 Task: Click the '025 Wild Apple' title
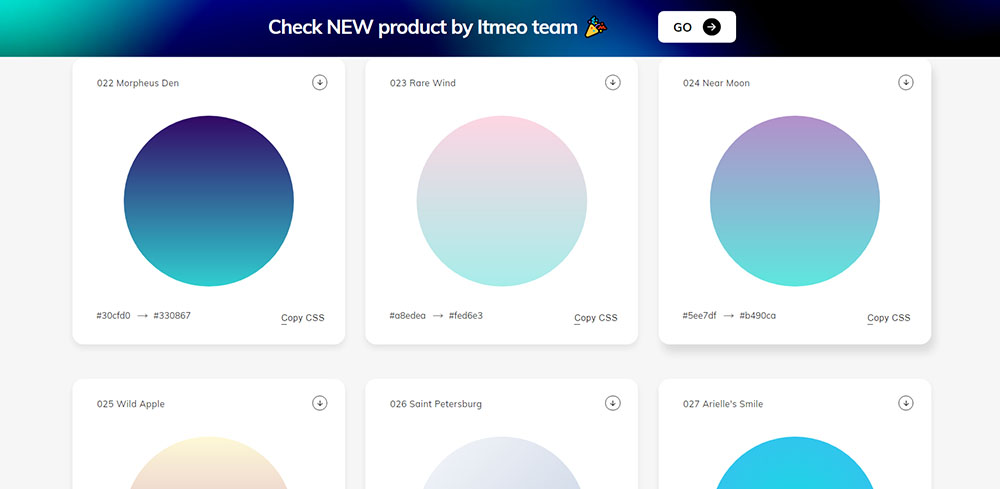pos(131,404)
